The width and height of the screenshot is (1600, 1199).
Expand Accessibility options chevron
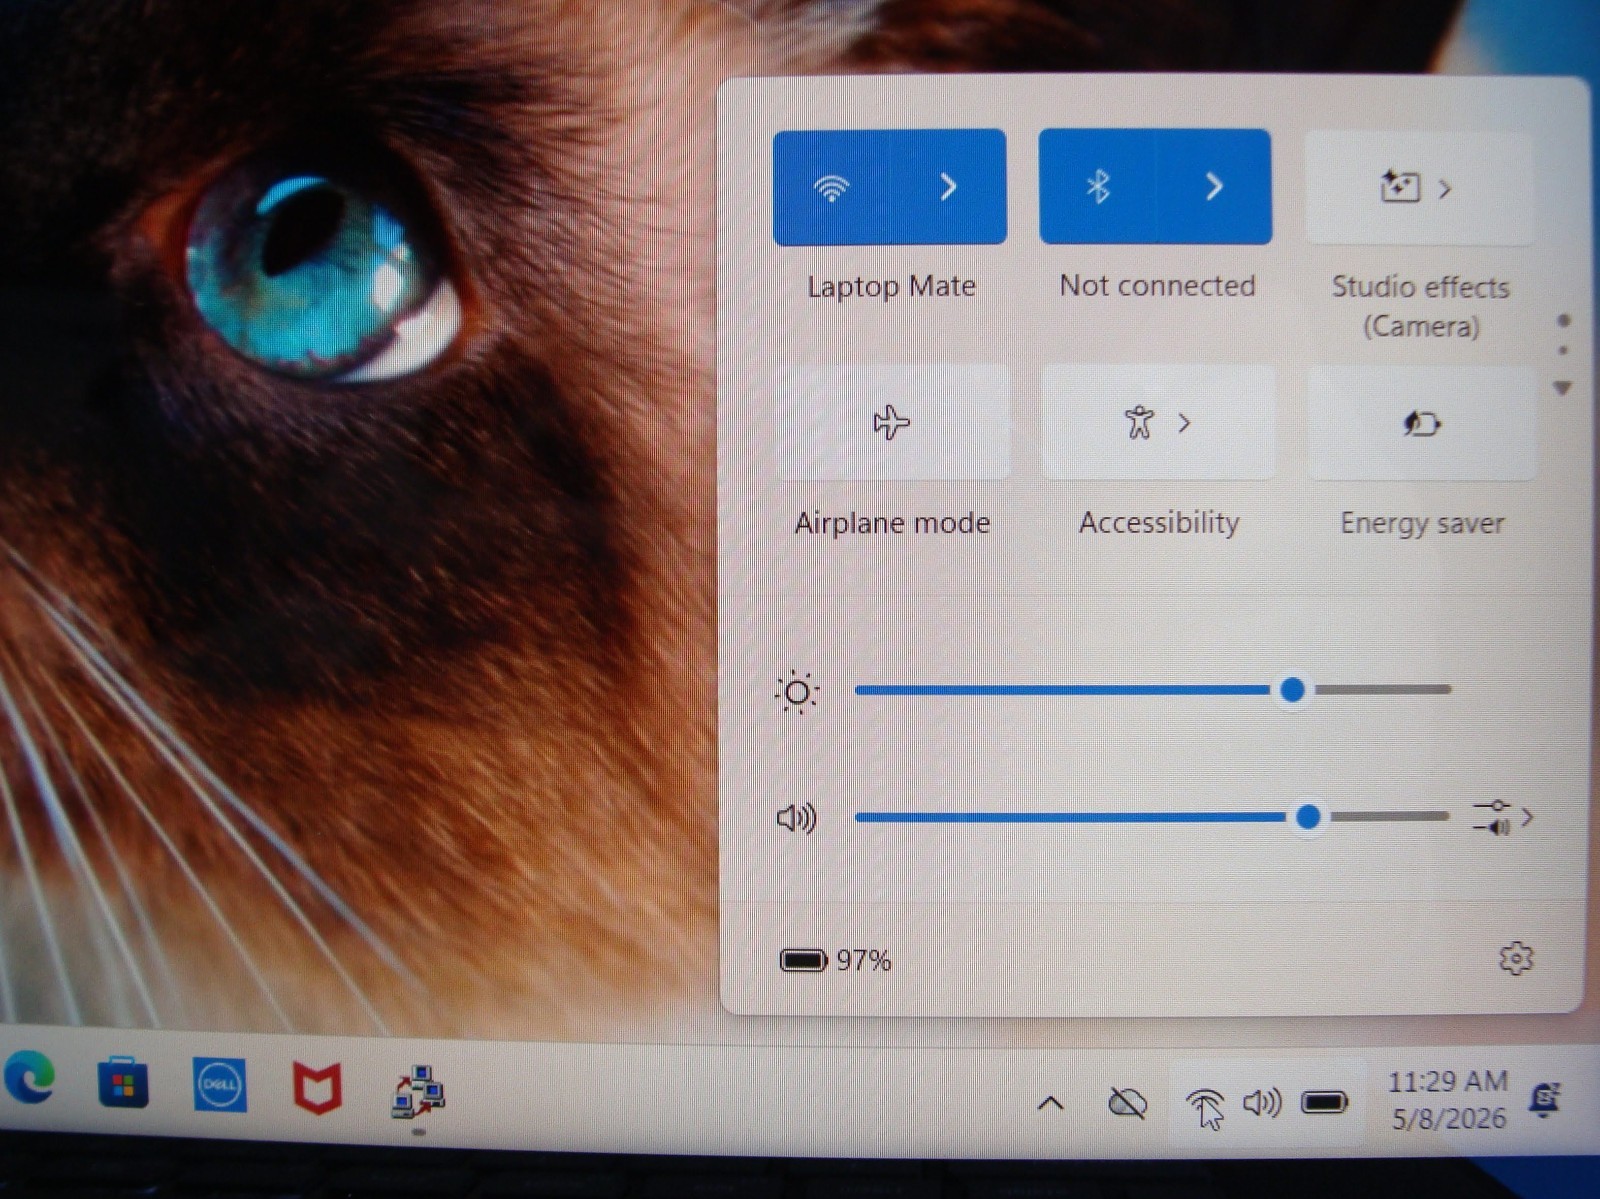tap(1185, 423)
